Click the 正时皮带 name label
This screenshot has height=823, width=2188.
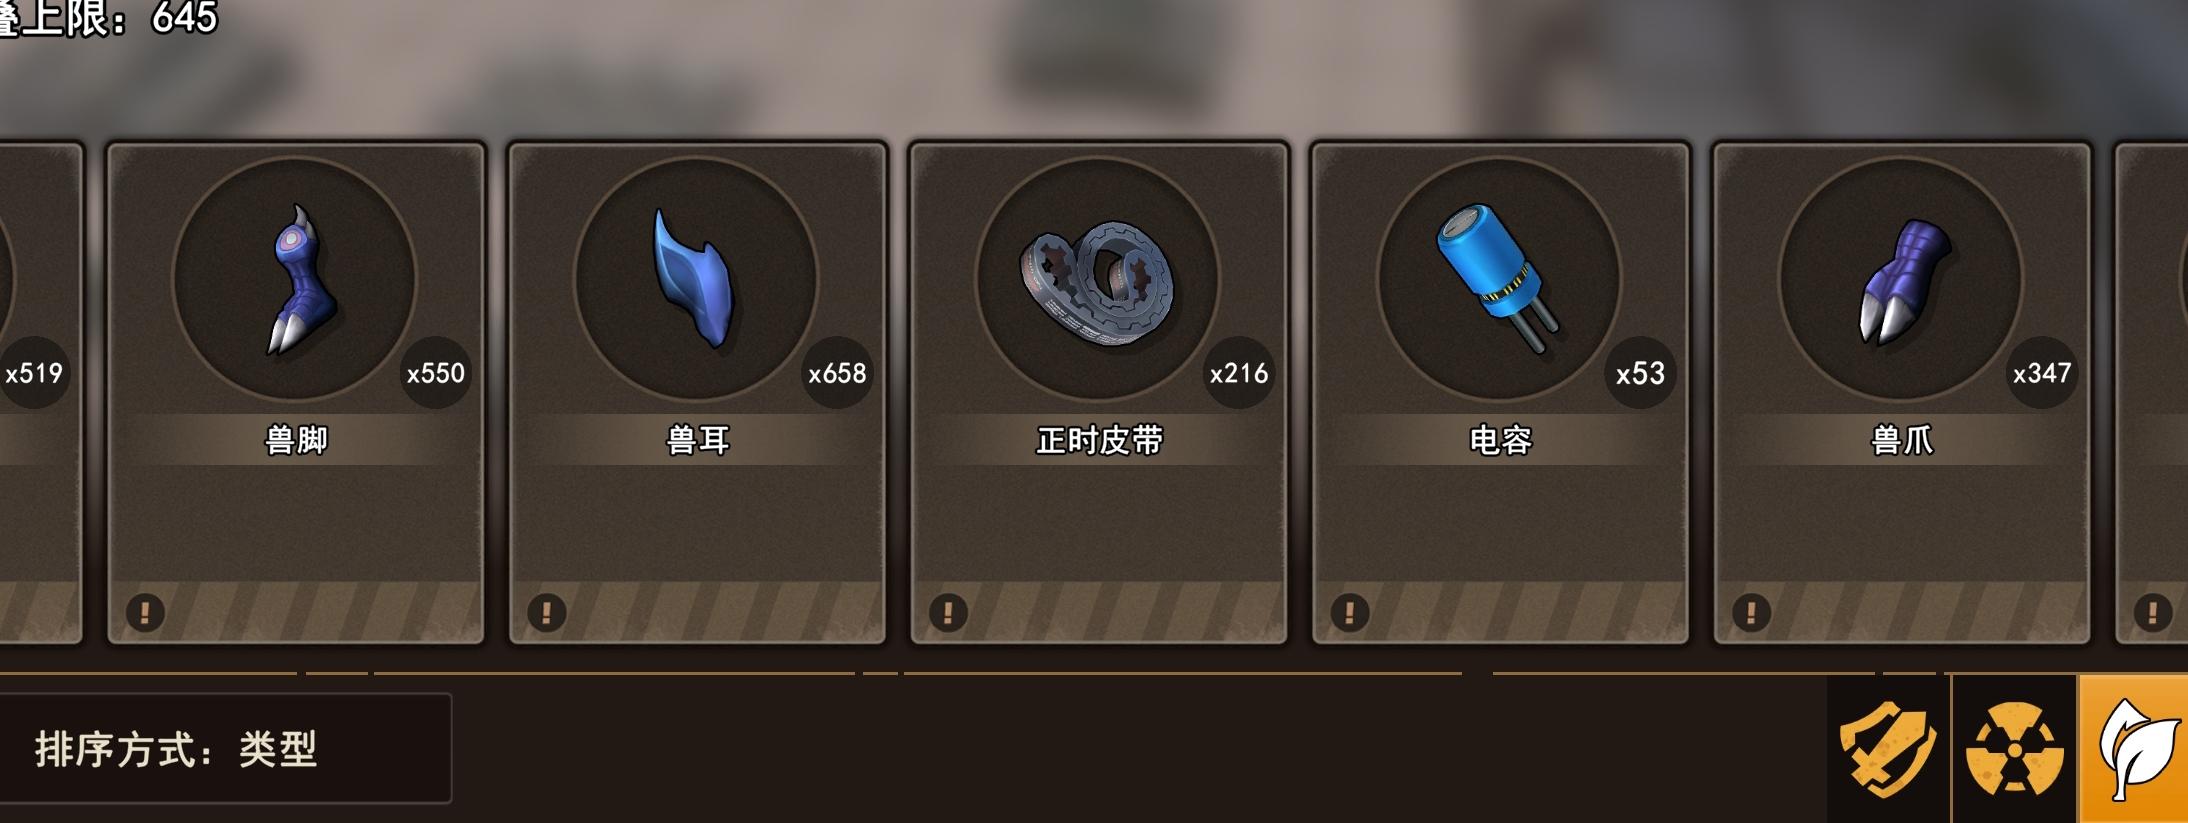pos(1099,440)
